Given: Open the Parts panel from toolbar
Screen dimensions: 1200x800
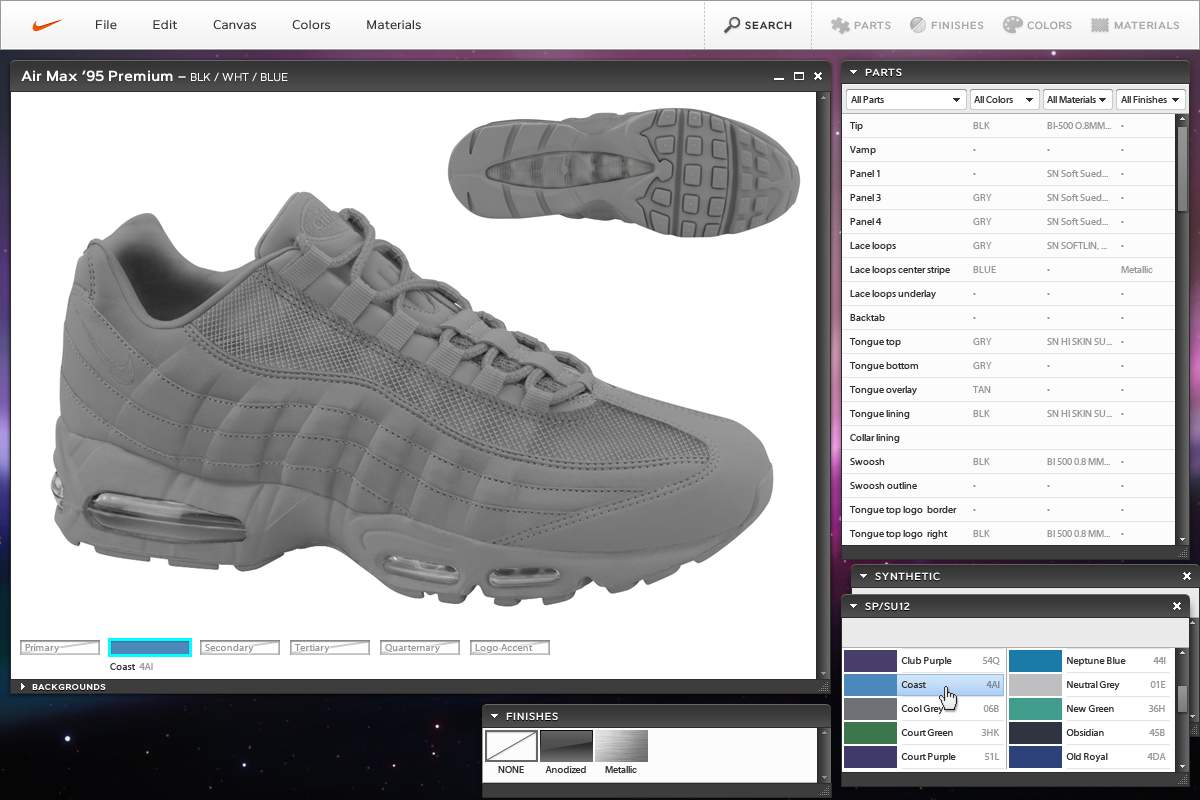Looking at the screenshot, I should click(x=861, y=25).
